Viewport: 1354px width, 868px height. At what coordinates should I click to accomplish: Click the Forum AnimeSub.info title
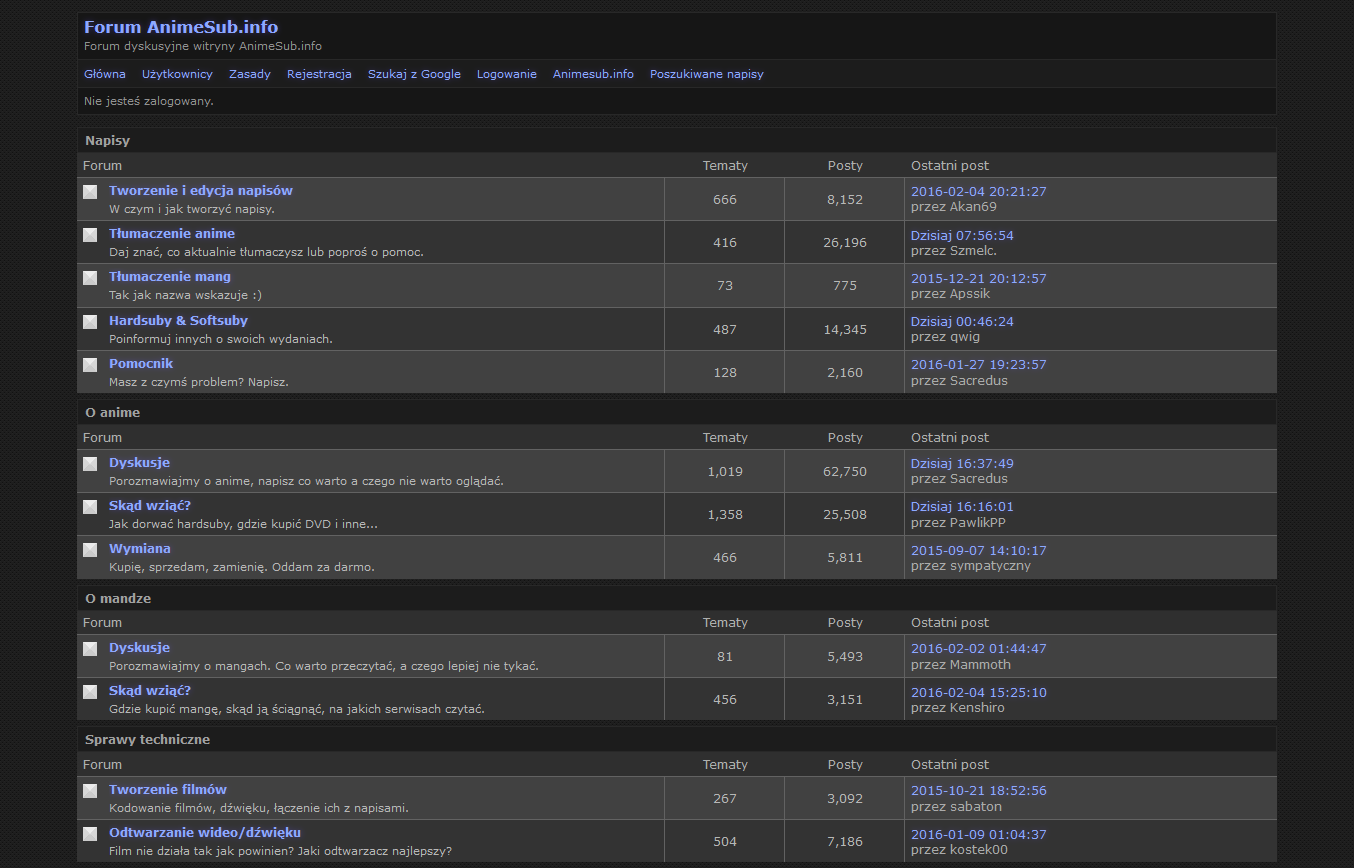coord(181,27)
